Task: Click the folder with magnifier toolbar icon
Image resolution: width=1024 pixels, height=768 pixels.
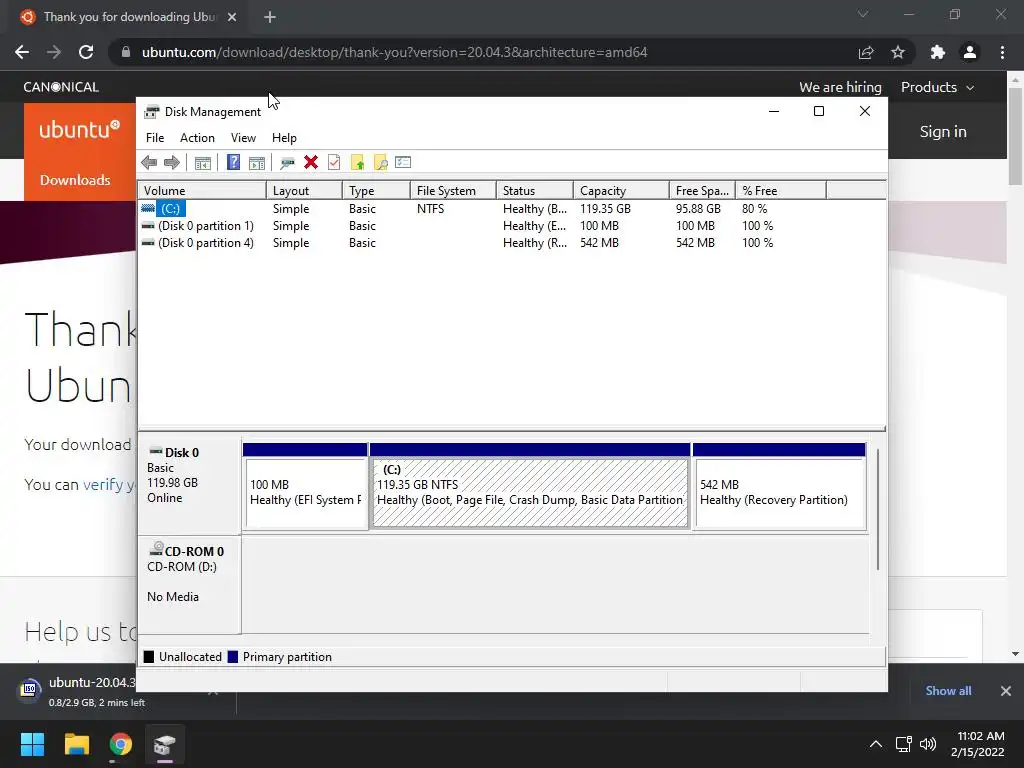Action: 380,163
